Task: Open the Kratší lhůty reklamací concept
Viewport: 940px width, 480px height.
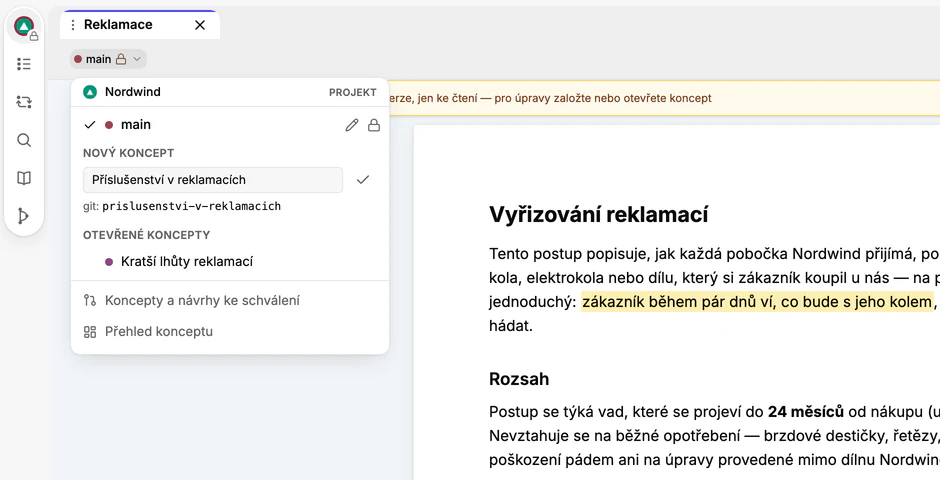Action: coord(230,262)
